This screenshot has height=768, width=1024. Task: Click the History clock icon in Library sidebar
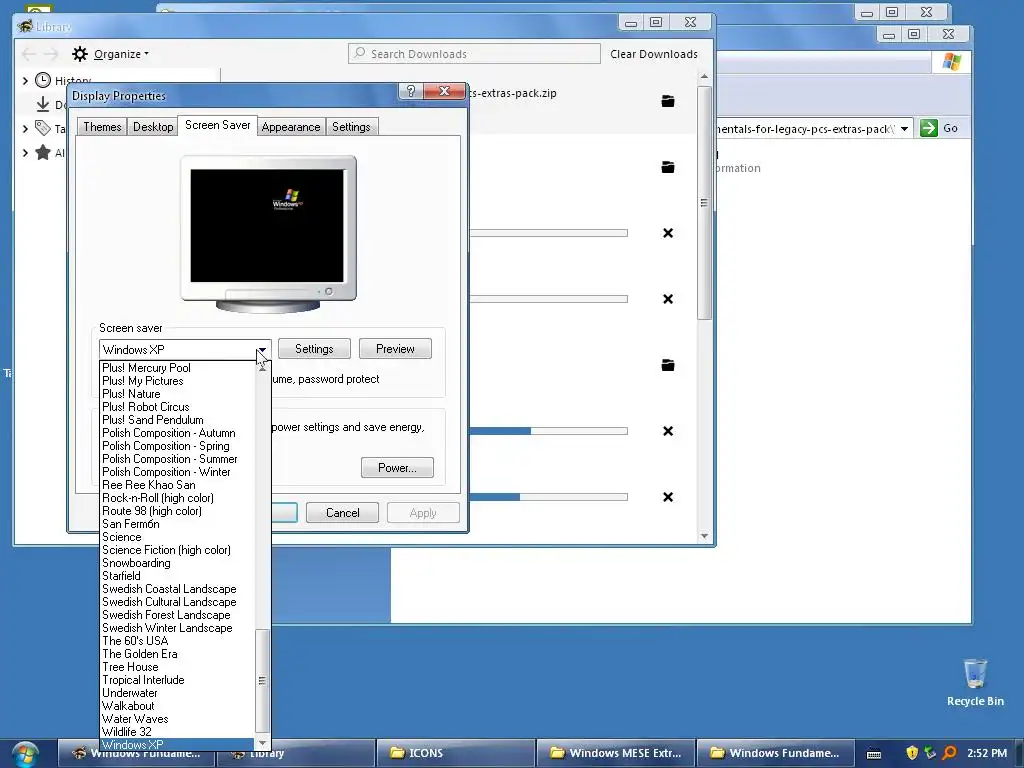[42, 80]
